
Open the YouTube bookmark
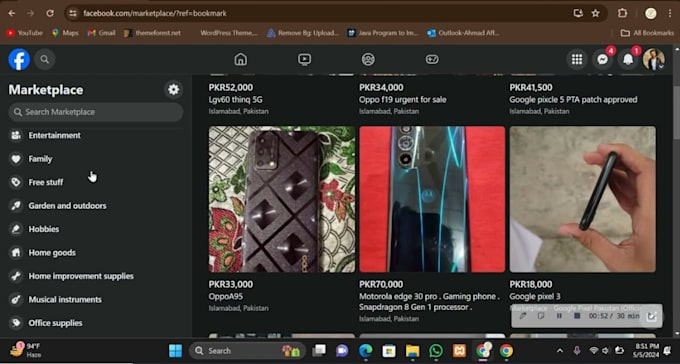24,33
